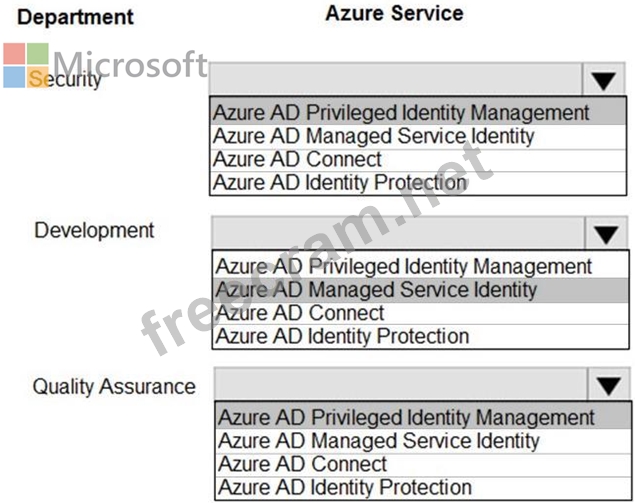This screenshot has width=635, height=503.
Task: Select Privileged Identity Management for Development
Action: click(421, 266)
